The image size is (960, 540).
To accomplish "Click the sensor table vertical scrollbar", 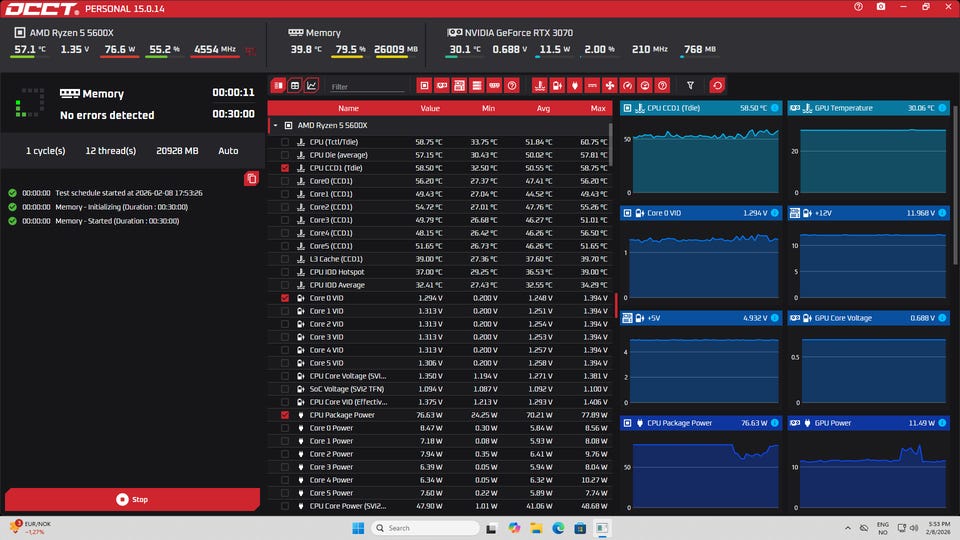I will click(610, 144).
